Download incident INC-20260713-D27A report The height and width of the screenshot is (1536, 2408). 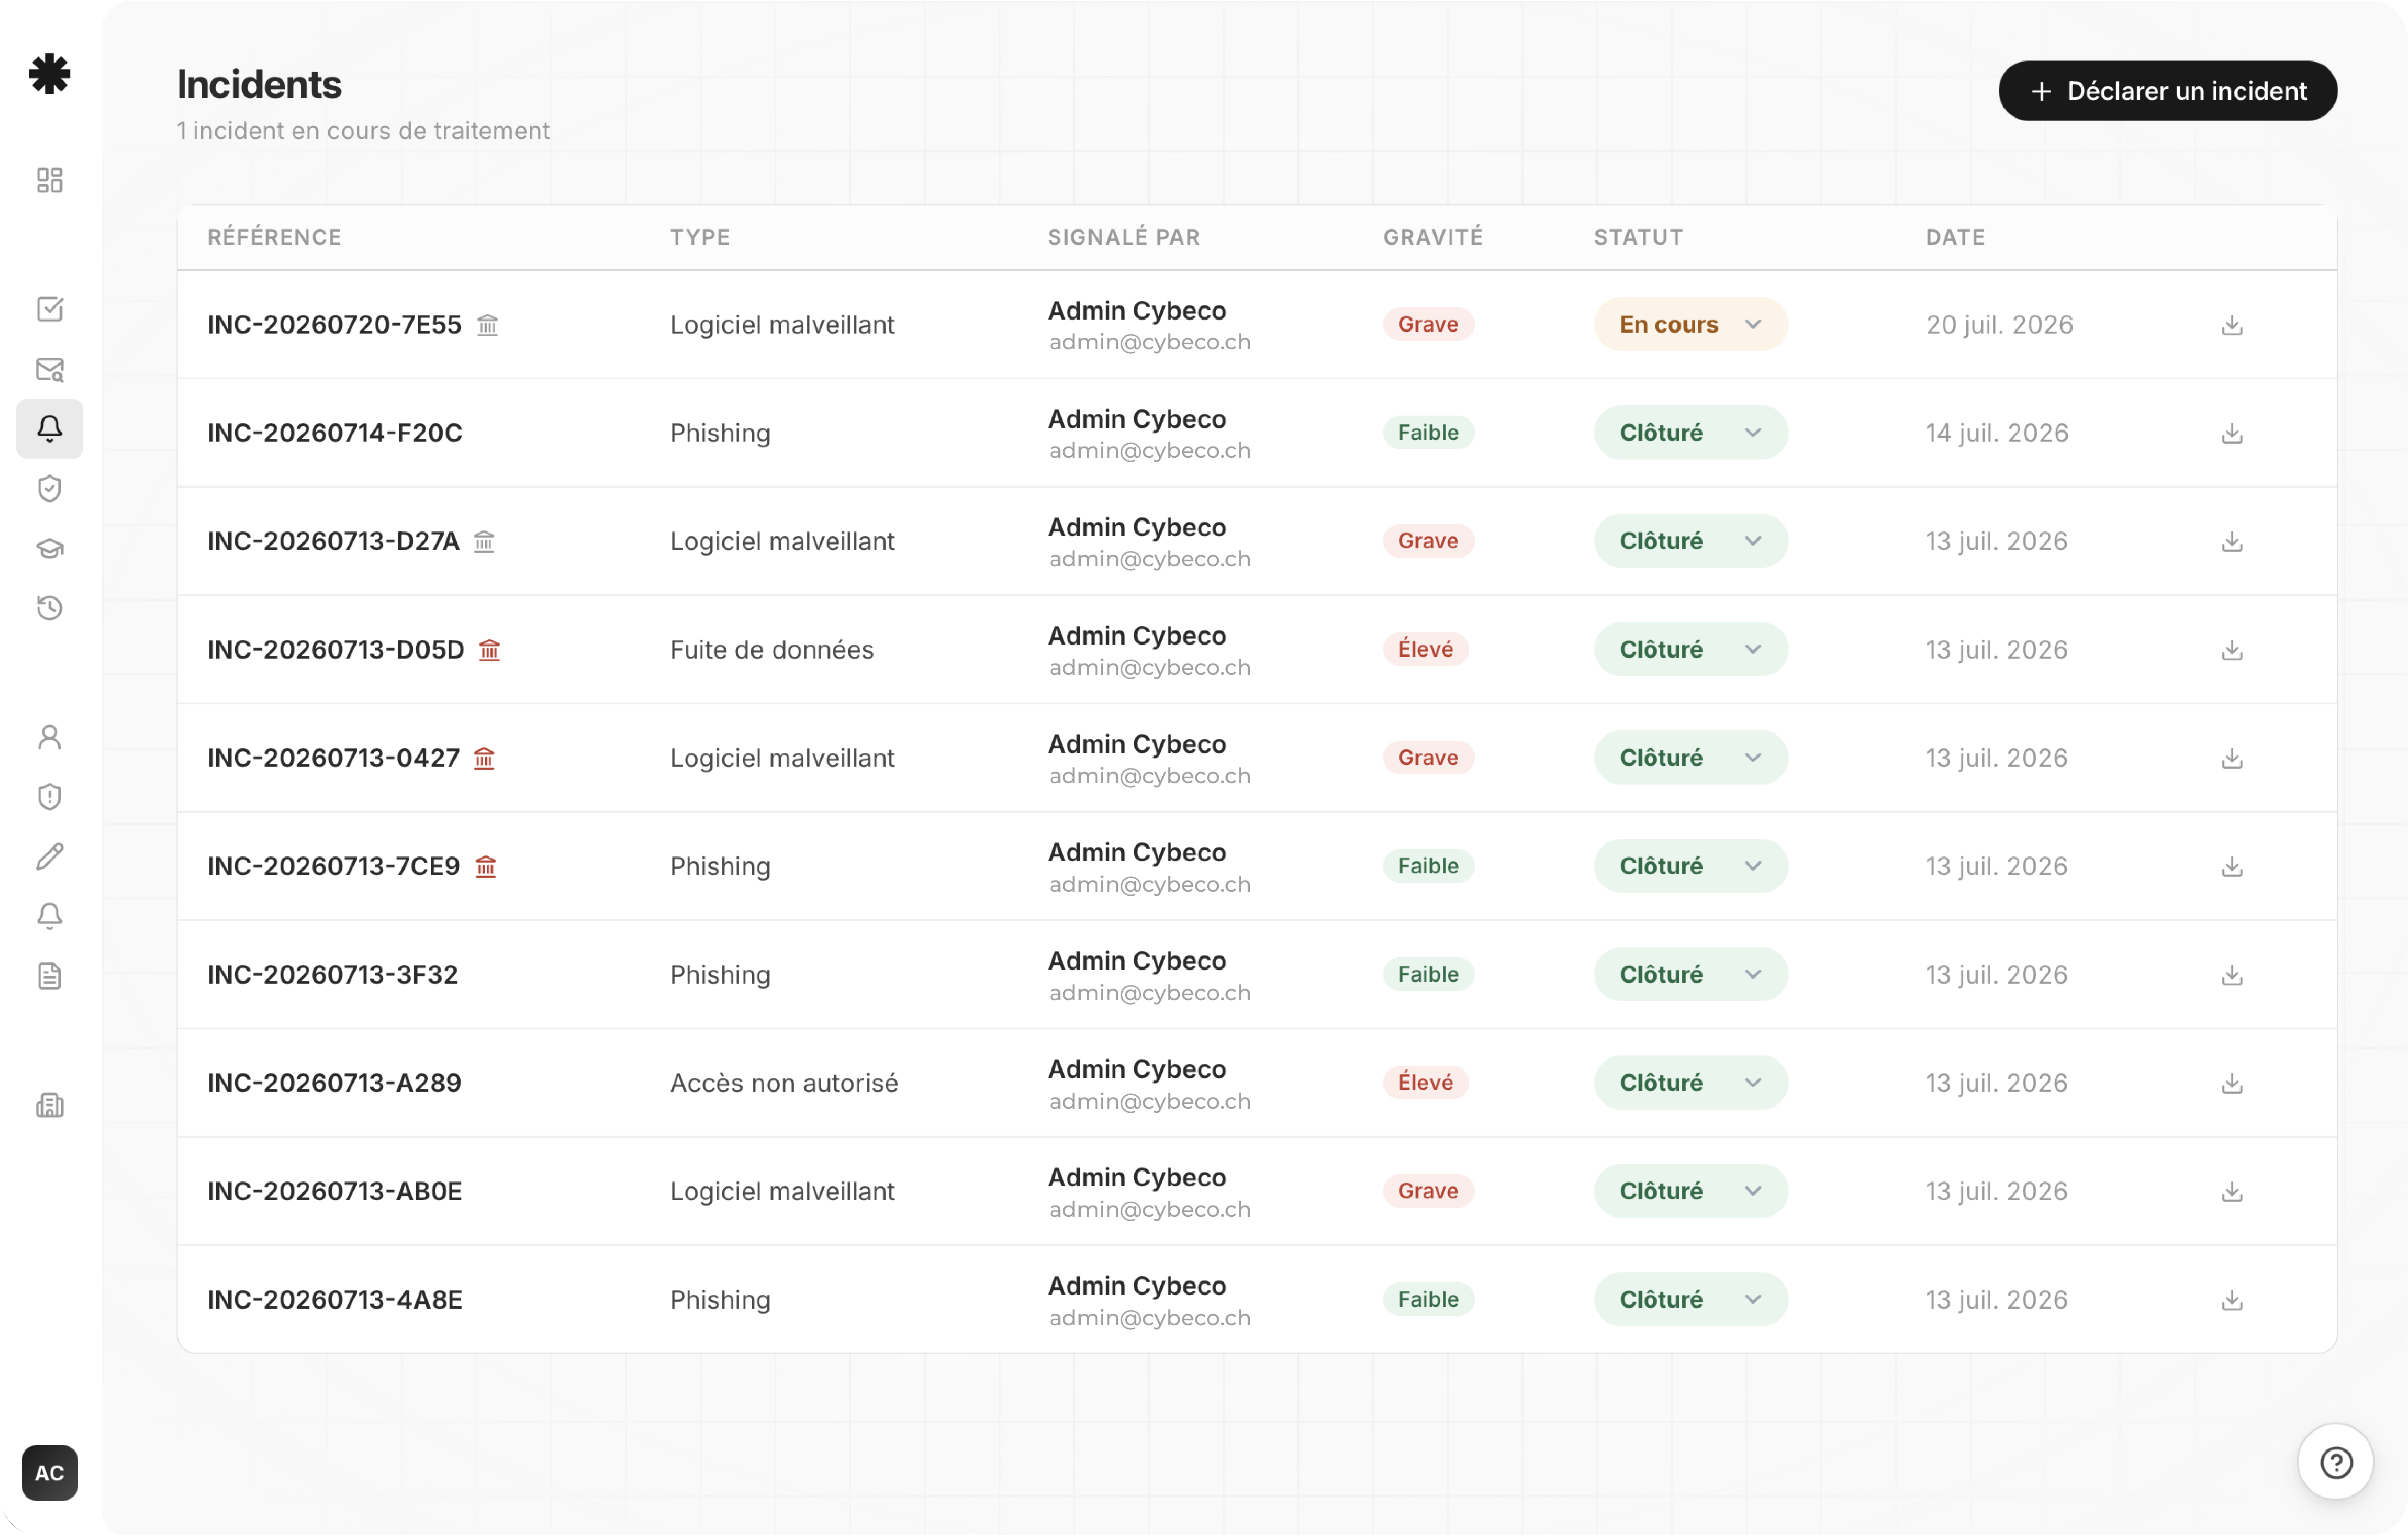click(x=2232, y=541)
